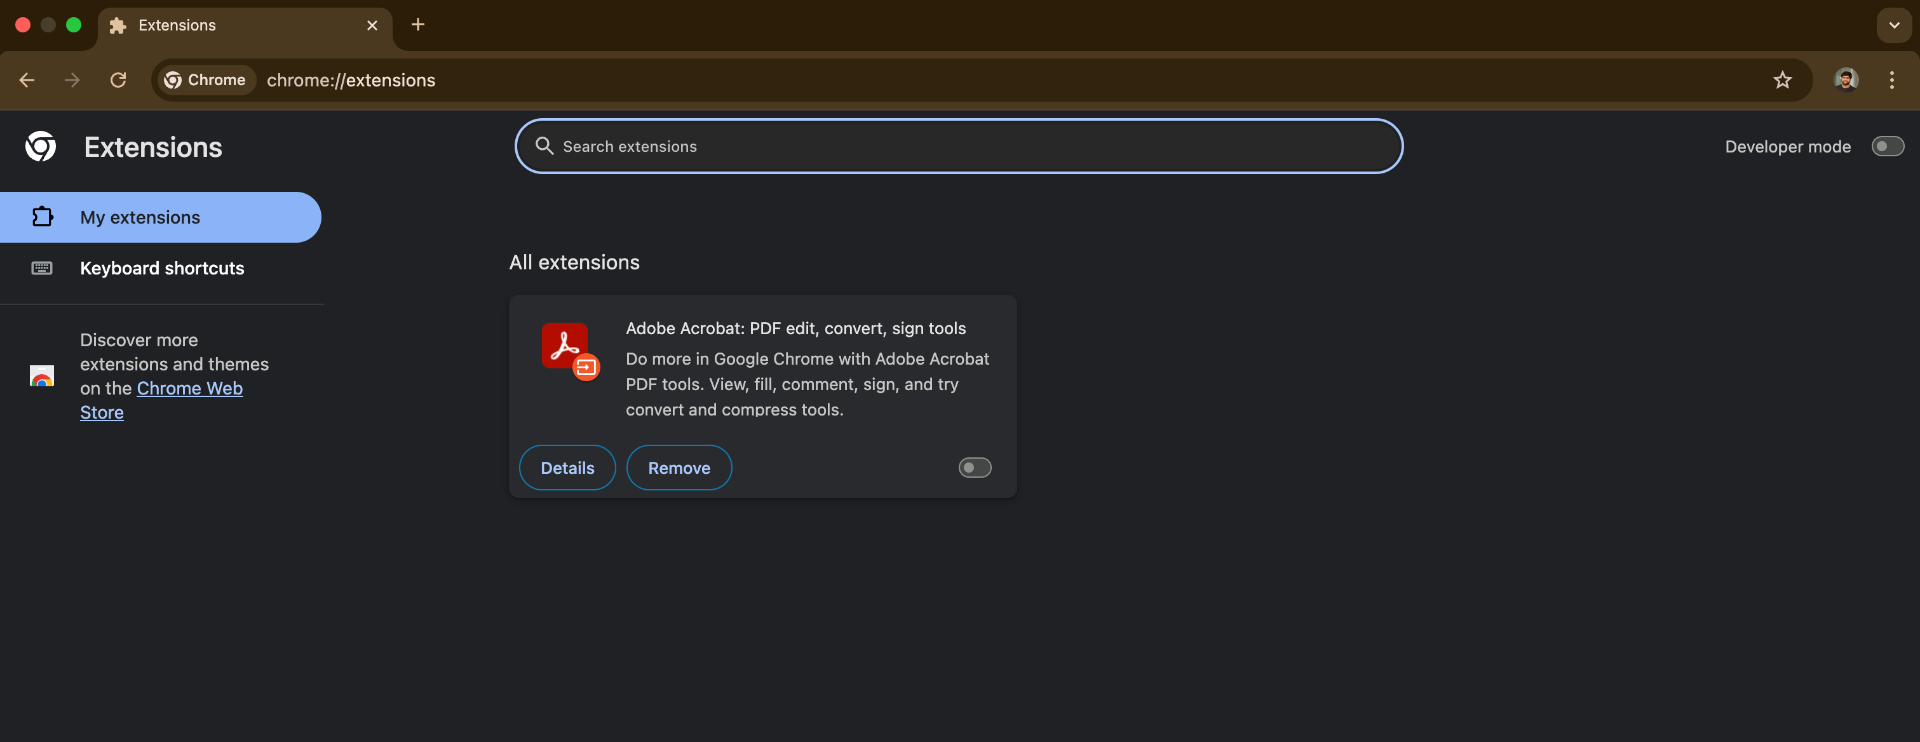Select the Extensions browser tab

click(x=245, y=26)
